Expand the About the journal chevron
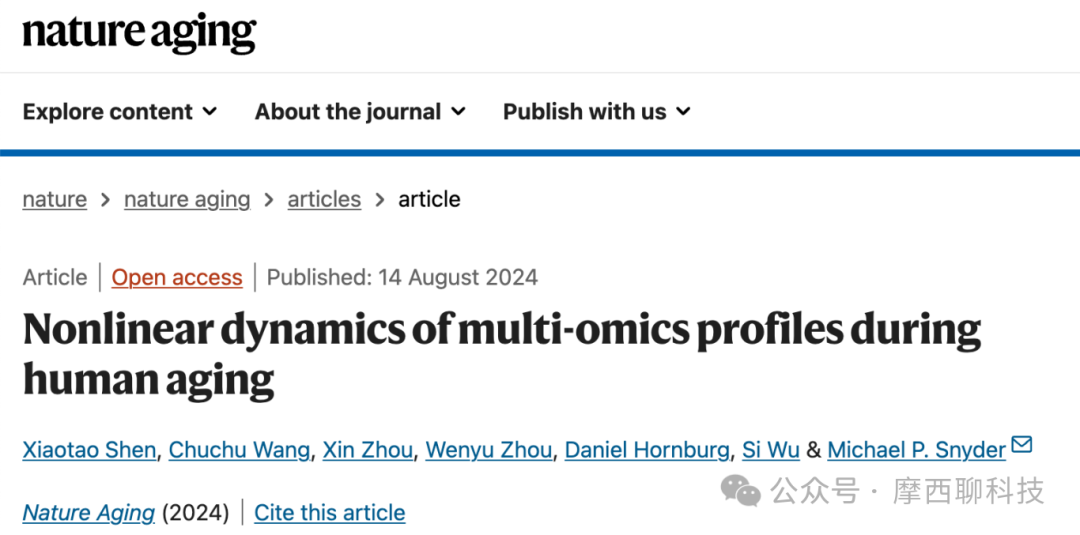Viewport: 1080px width, 535px height. click(x=458, y=112)
